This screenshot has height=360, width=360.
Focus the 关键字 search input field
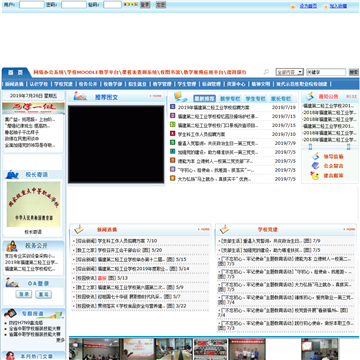(326, 72)
